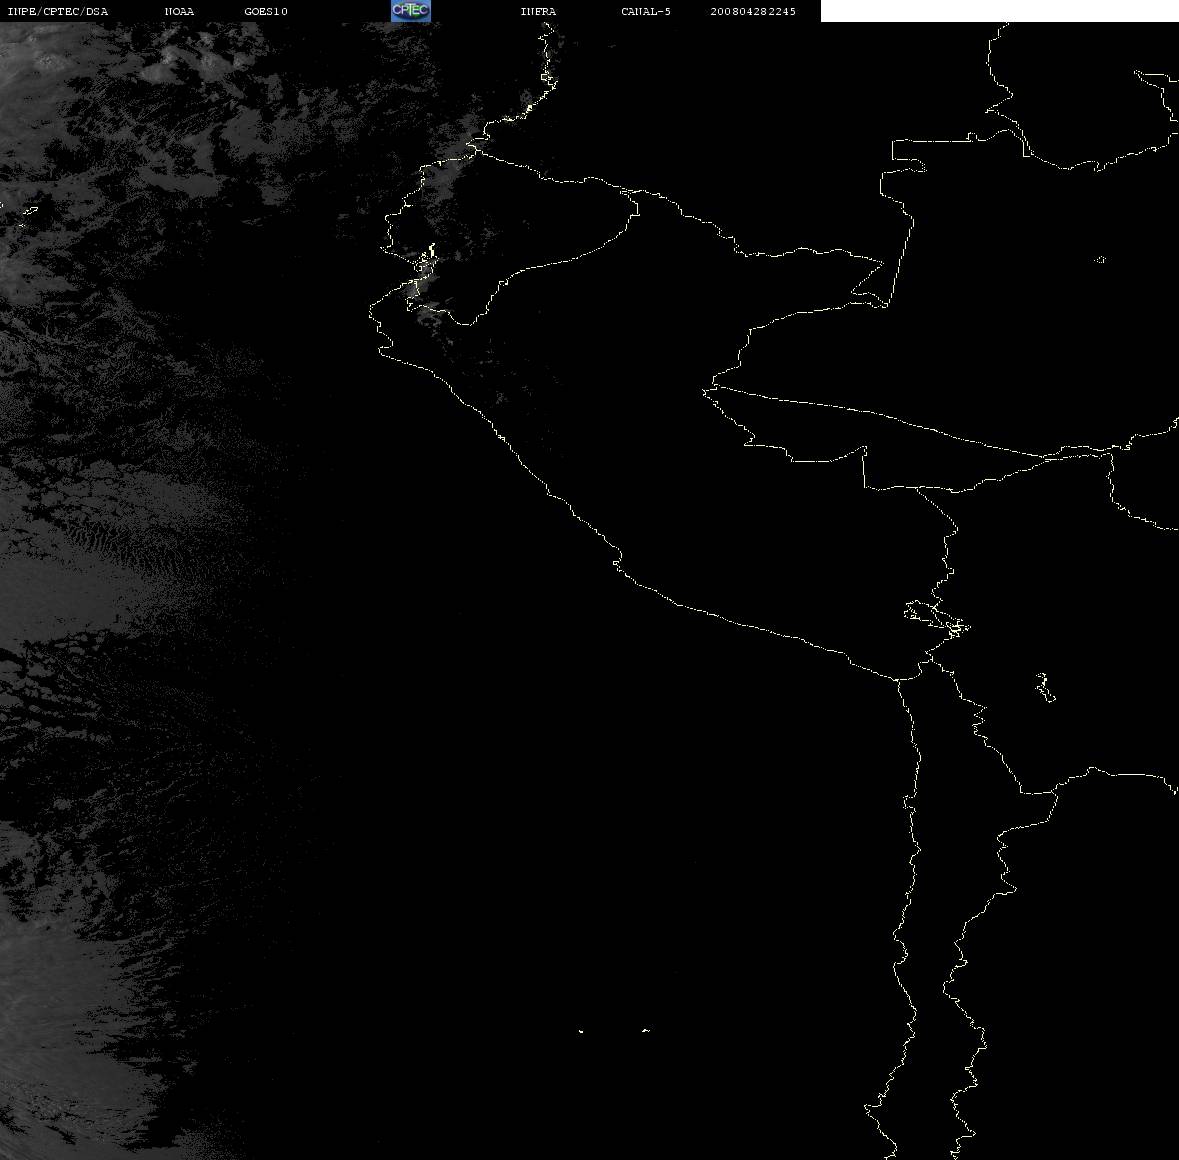The height and width of the screenshot is (1160, 1179).
Task: Select the CANAL-5 channel label
Action: pyautogui.click(x=646, y=11)
